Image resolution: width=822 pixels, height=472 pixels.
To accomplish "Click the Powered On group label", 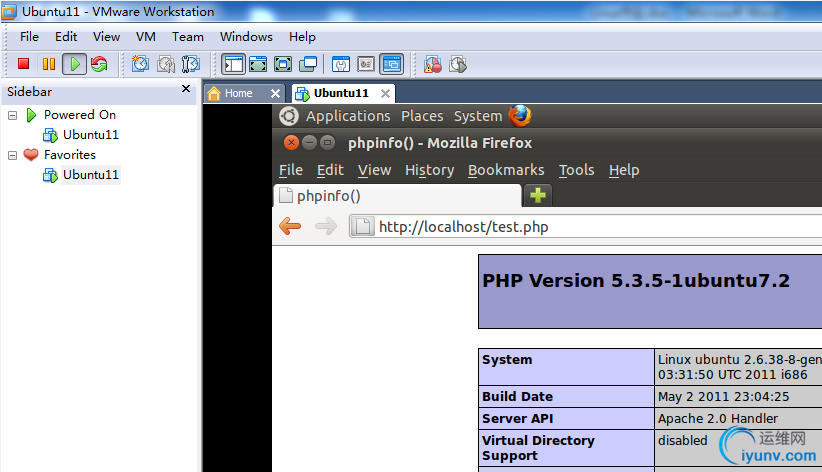I will coord(80,115).
